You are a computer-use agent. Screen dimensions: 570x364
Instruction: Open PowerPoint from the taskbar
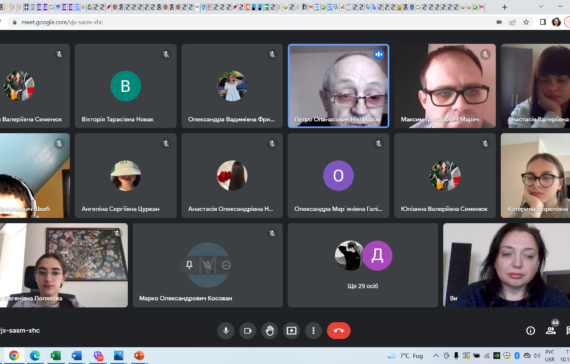coord(139,355)
